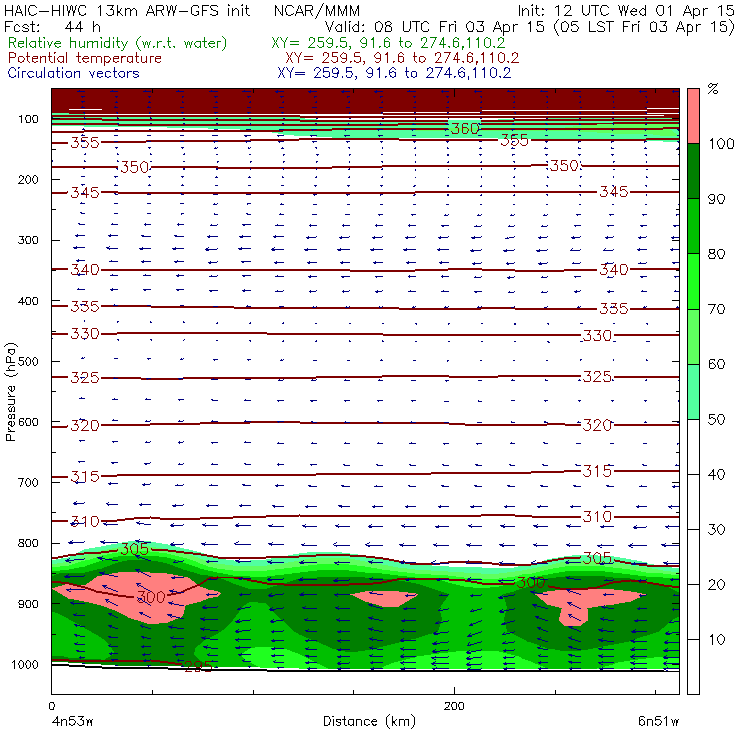Click the "700" pressure axis tick label
Screen dimensions: 740x740
pyautogui.click(x=28, y=483)
